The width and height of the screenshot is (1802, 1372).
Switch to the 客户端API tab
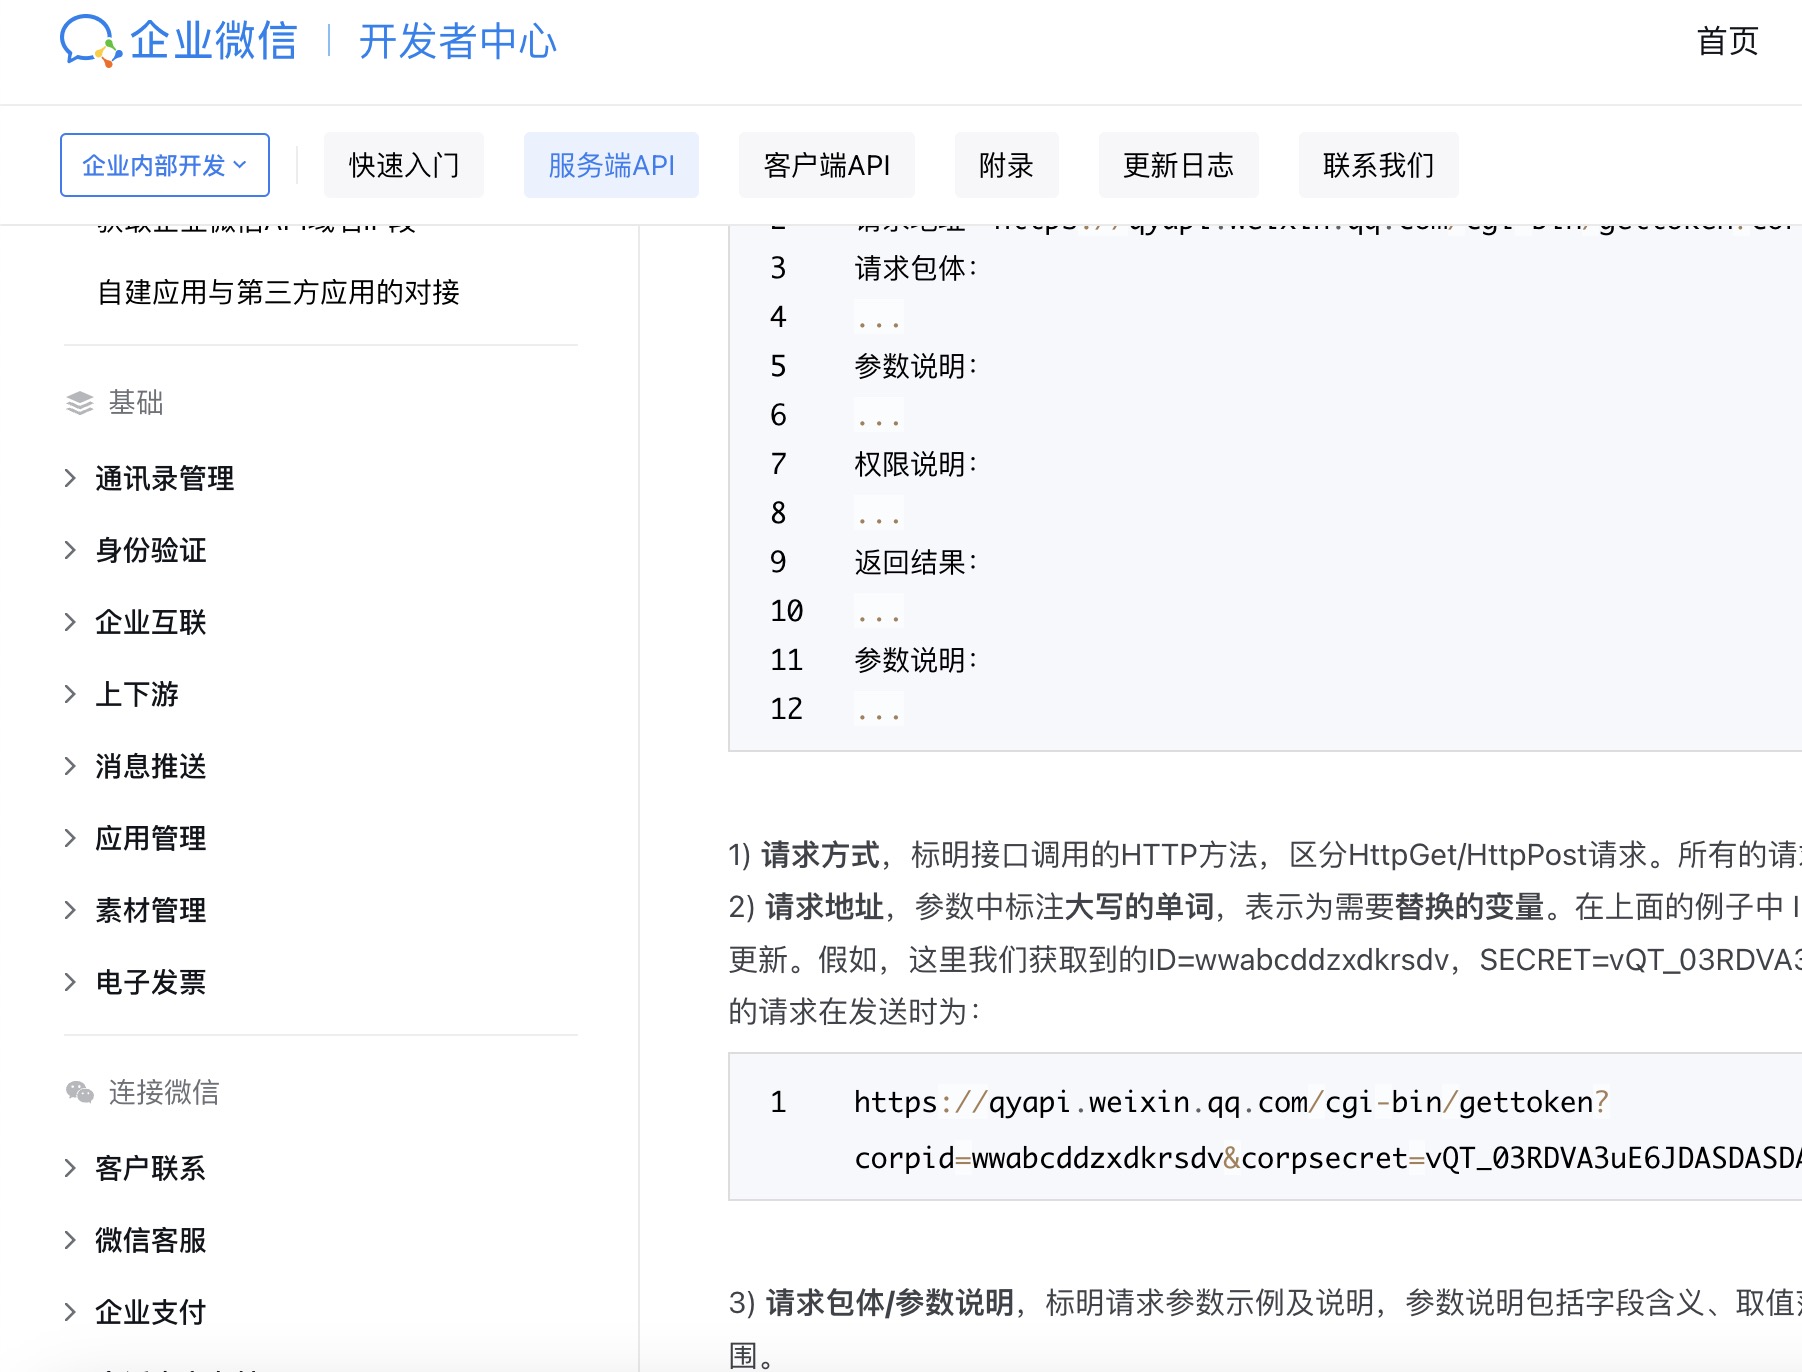pos(826,165)
